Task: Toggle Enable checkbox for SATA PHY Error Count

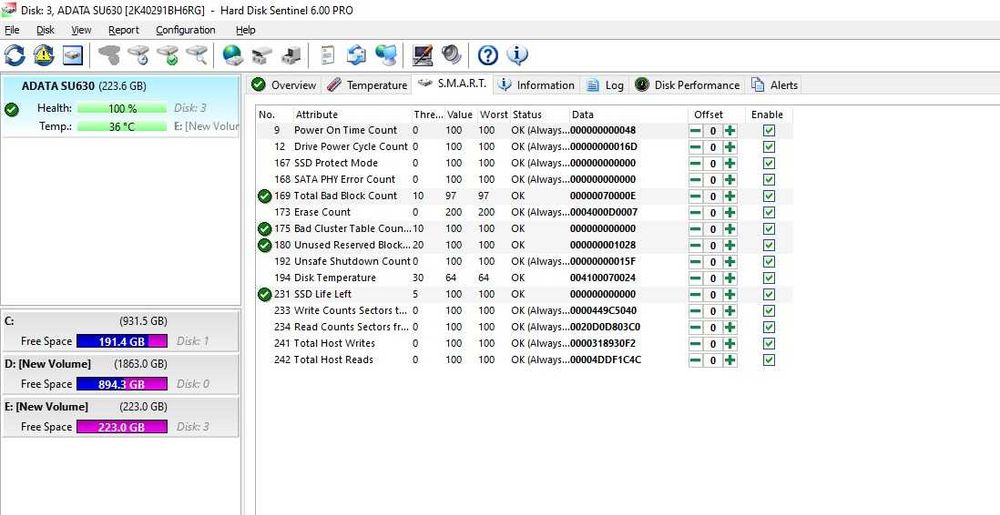Action: click(x=769, y=180)
